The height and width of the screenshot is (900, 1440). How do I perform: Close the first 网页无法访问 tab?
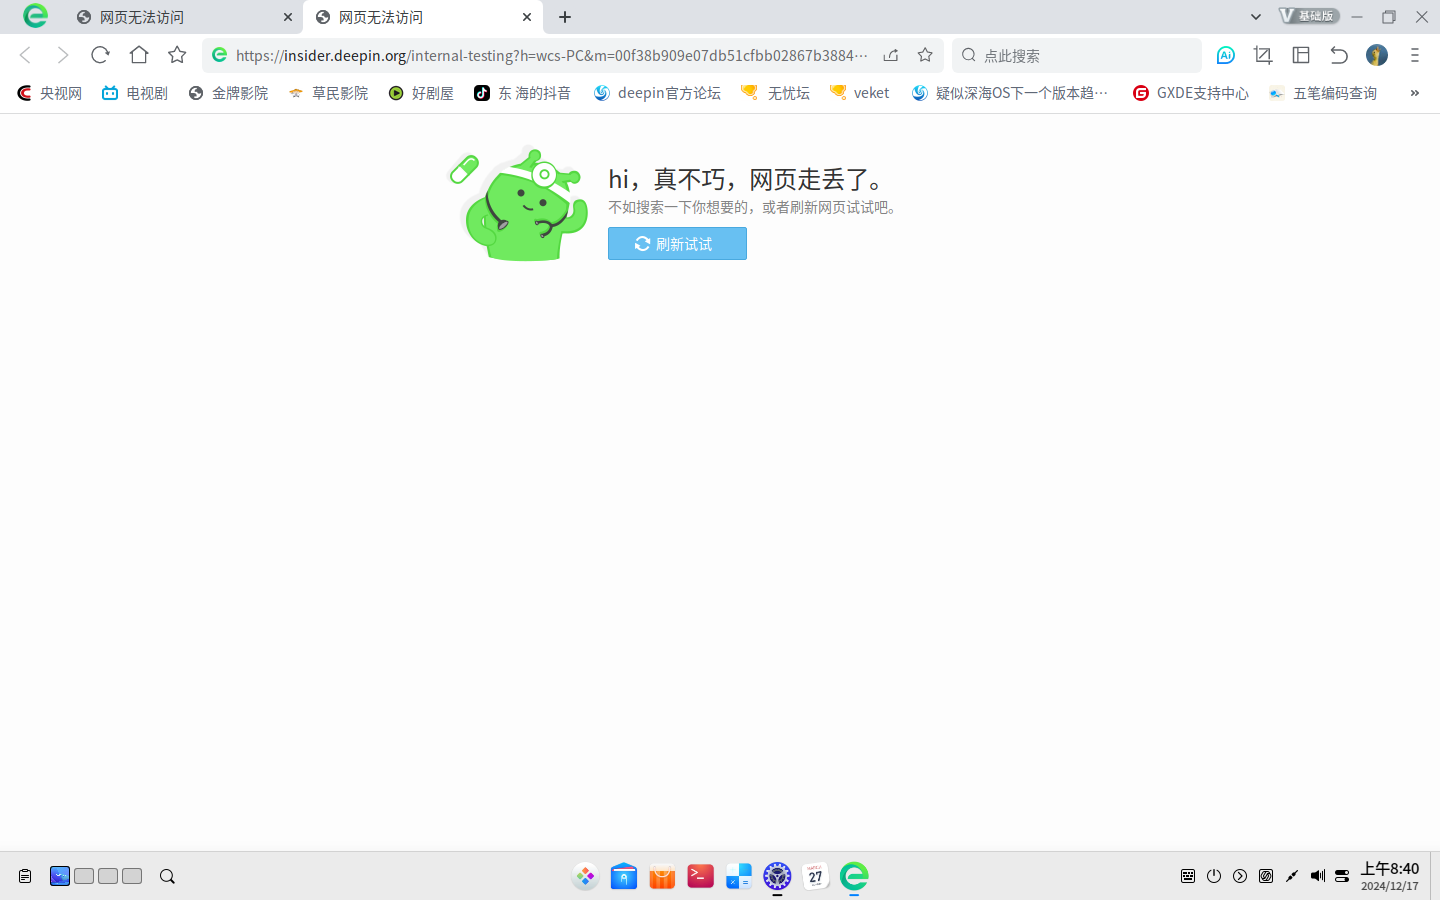pos(288,17)
